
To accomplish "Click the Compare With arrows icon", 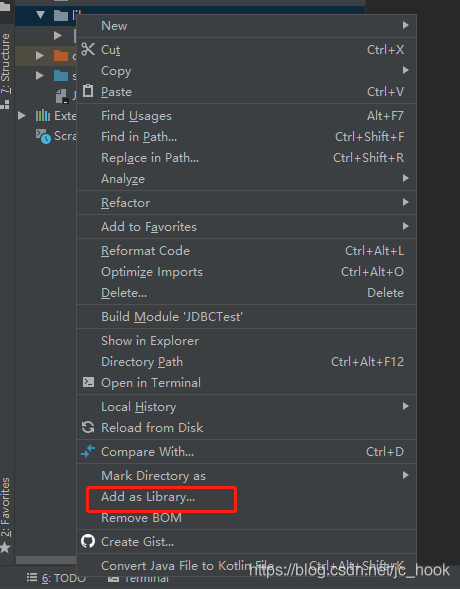I will [x=88, y=451].
